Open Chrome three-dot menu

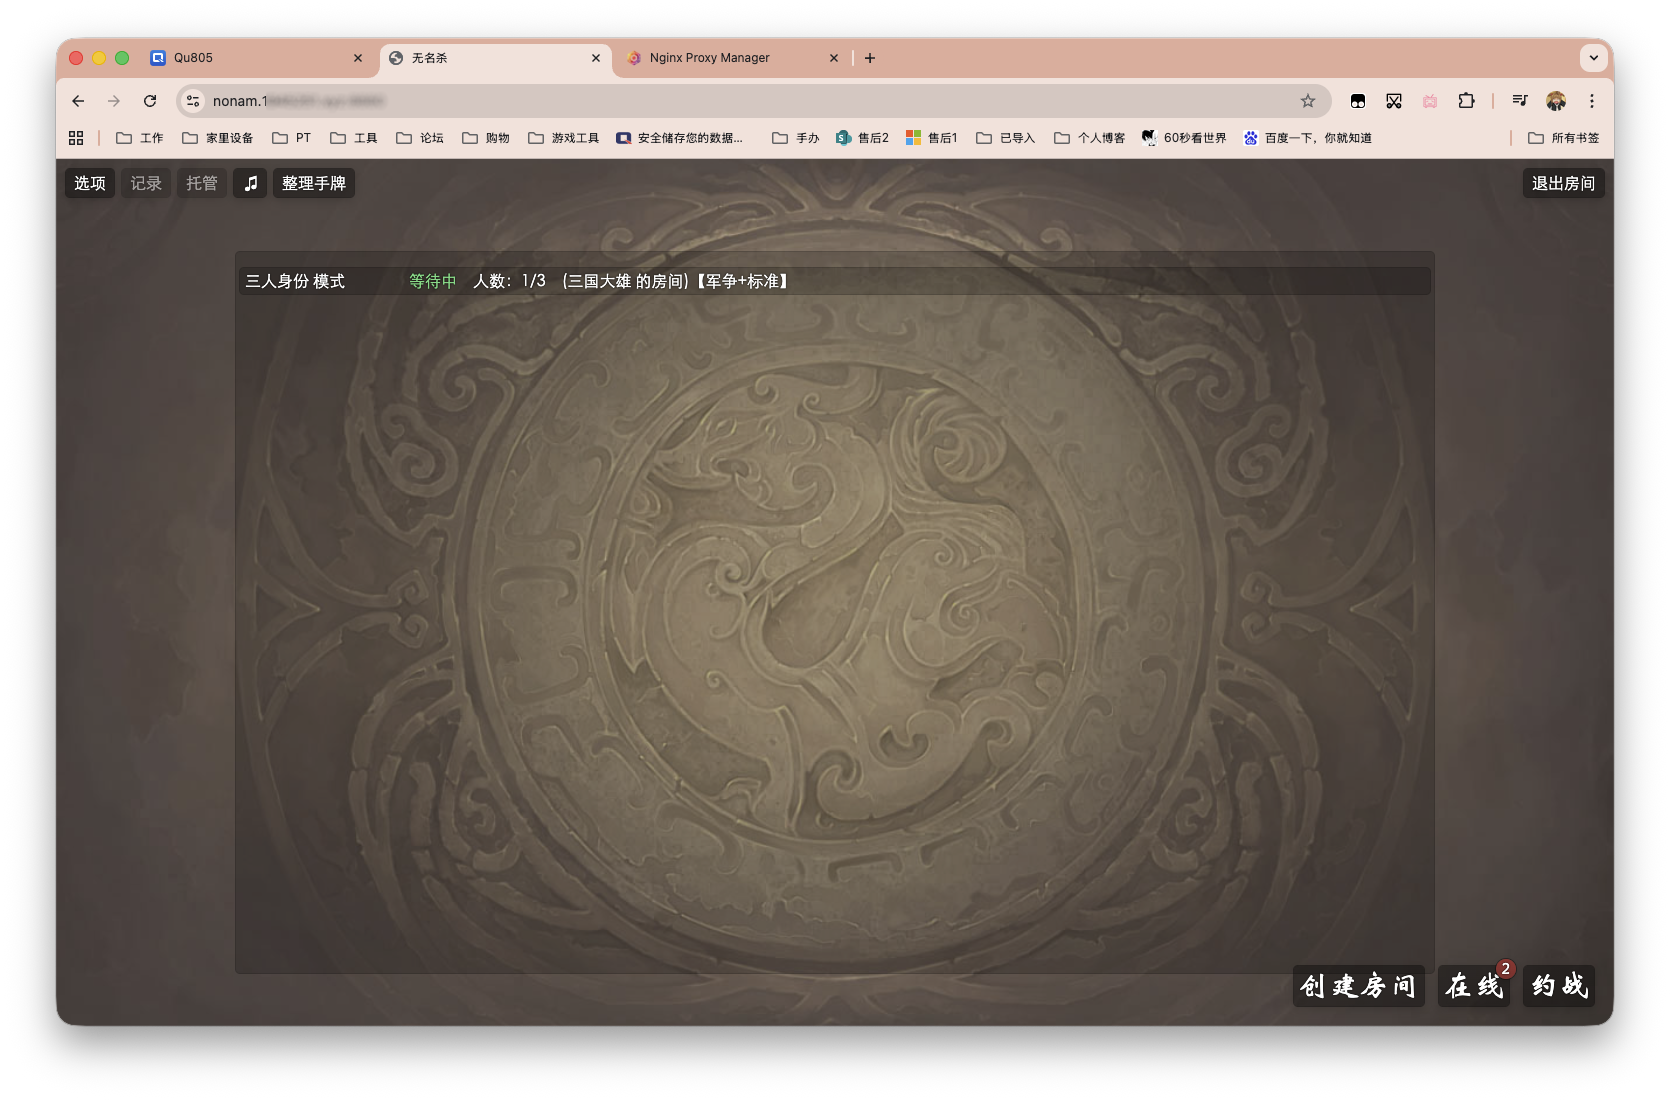pyautogui.click(x=1592, y=101)
